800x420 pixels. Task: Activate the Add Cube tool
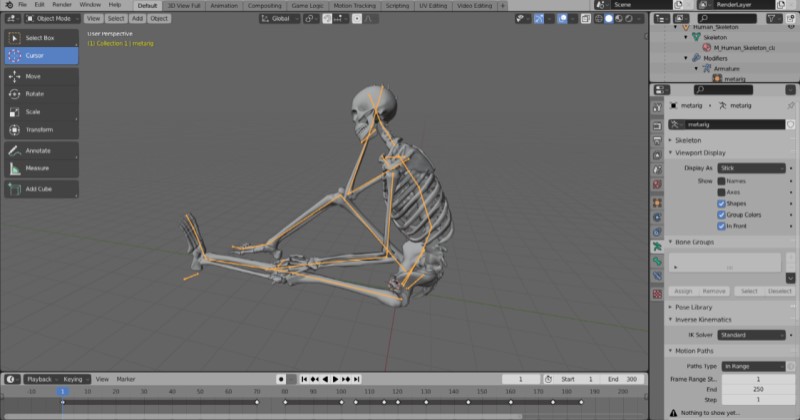click(40, 188)
